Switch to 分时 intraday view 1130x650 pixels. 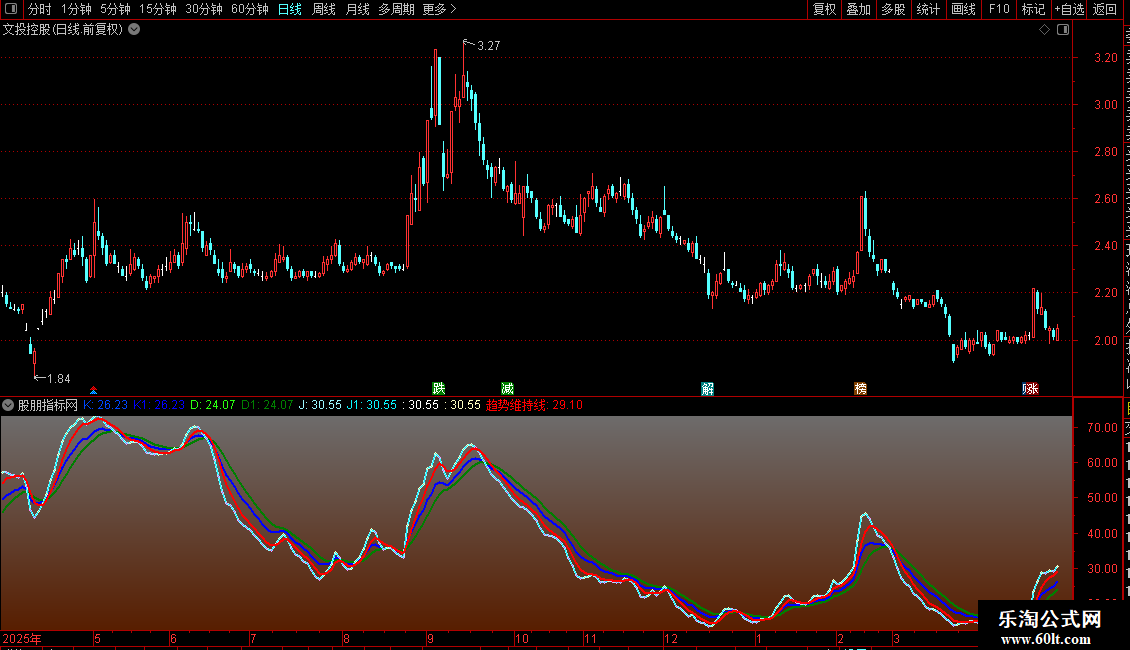(40, 9)
